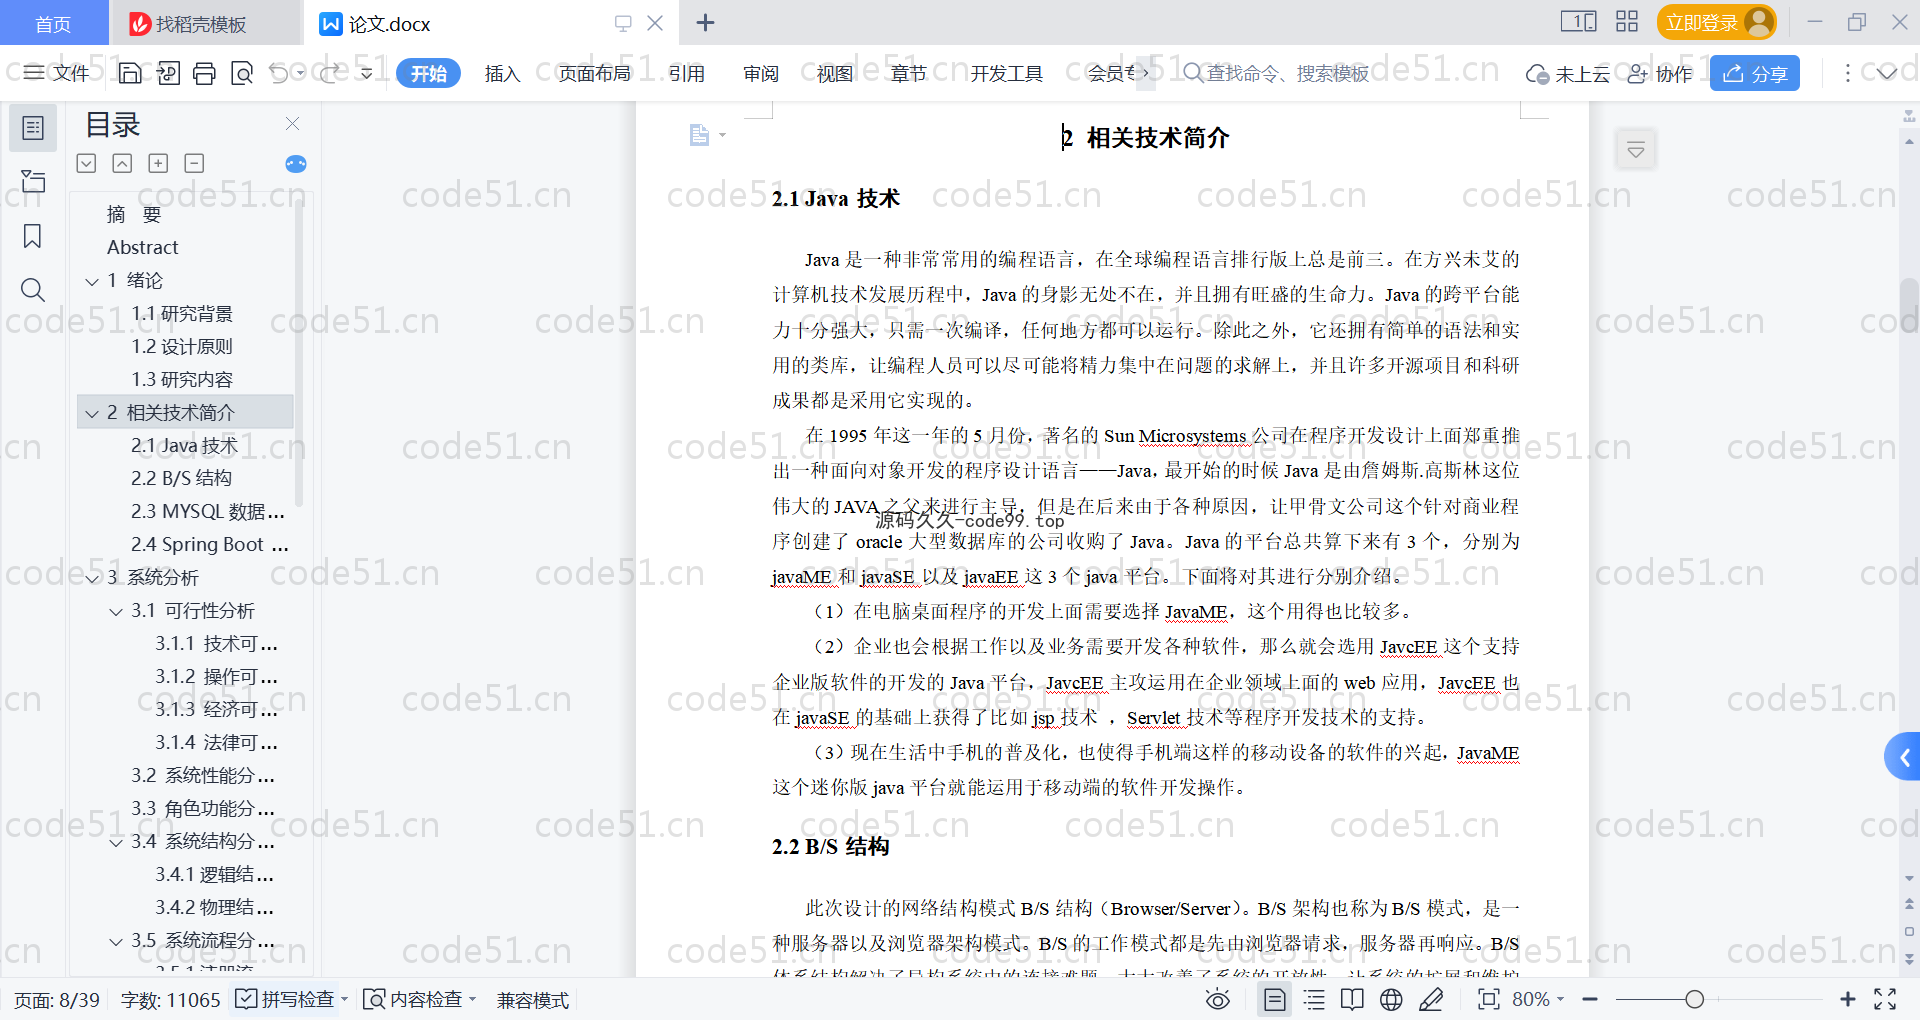Click the 协作 collaboration button

click(x=1660, y=73)
